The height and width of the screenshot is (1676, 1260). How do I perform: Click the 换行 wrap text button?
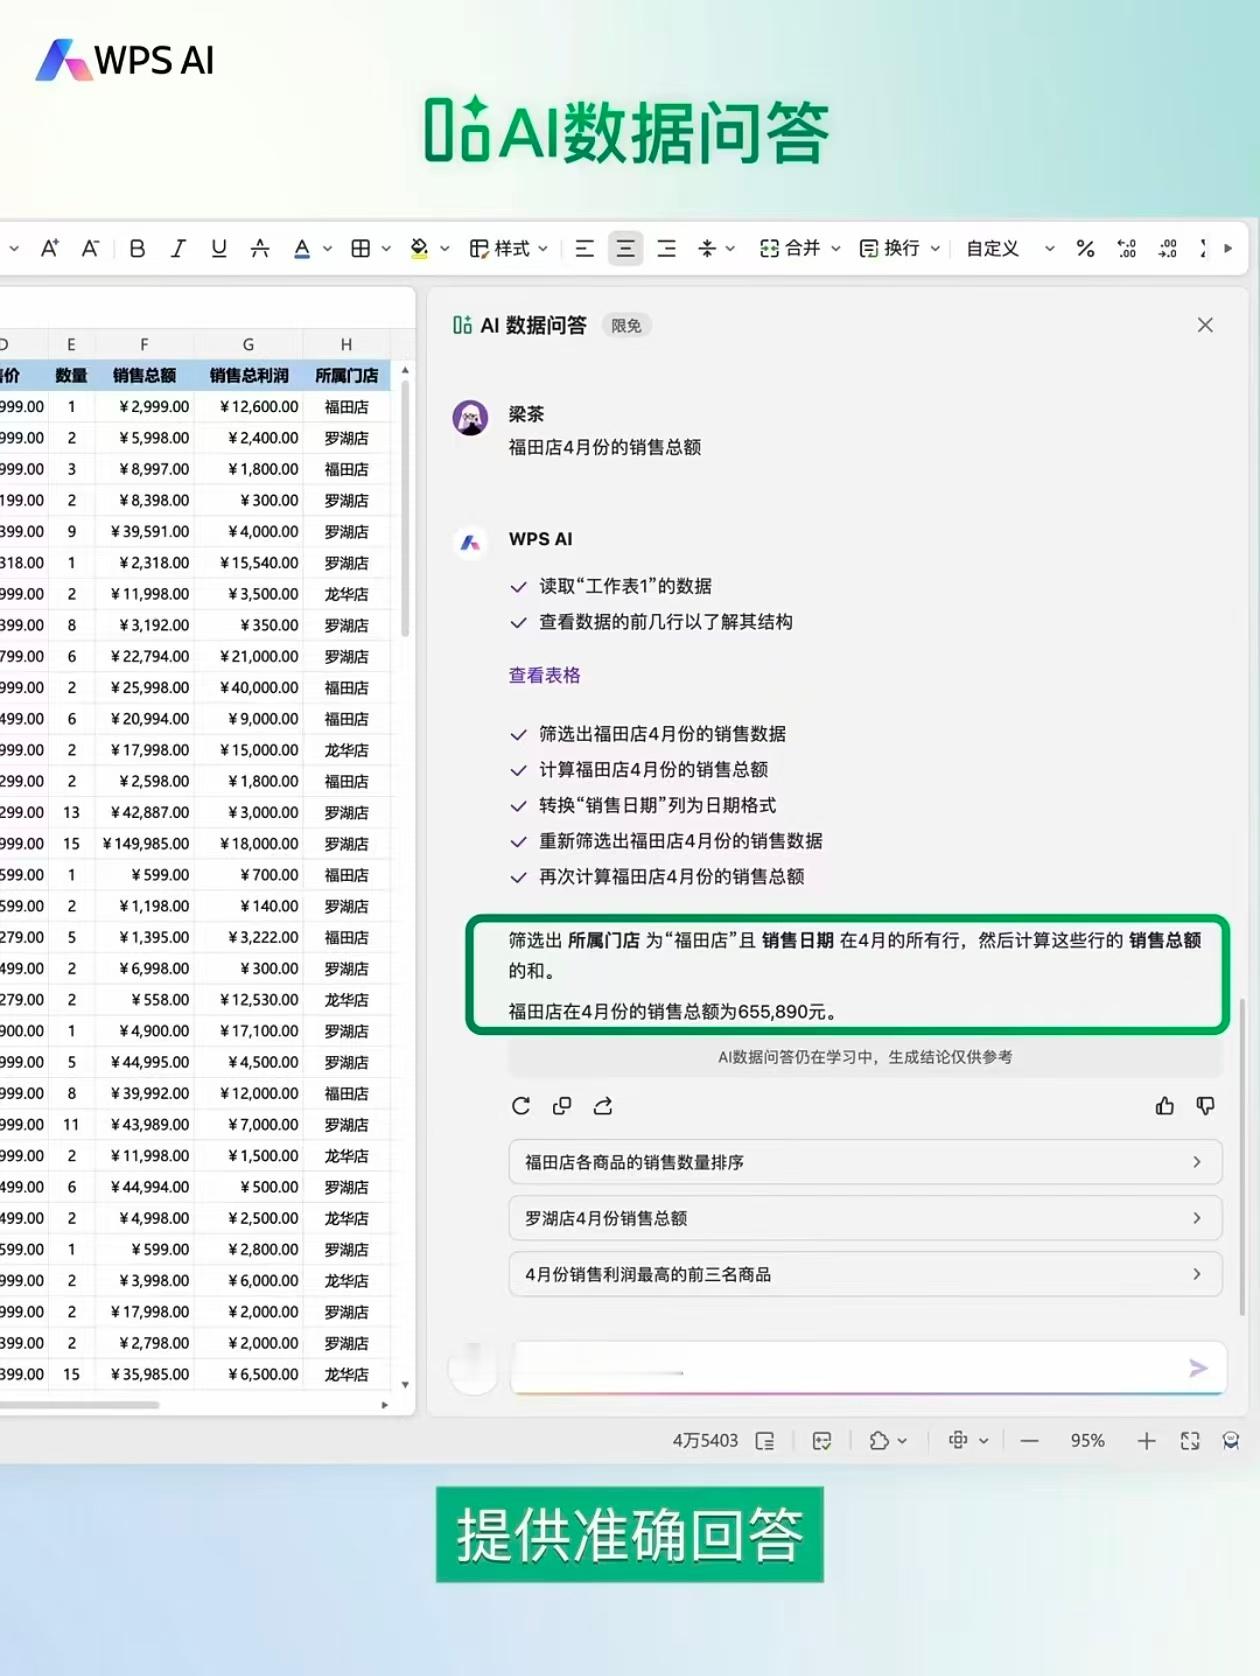[889, 248]
